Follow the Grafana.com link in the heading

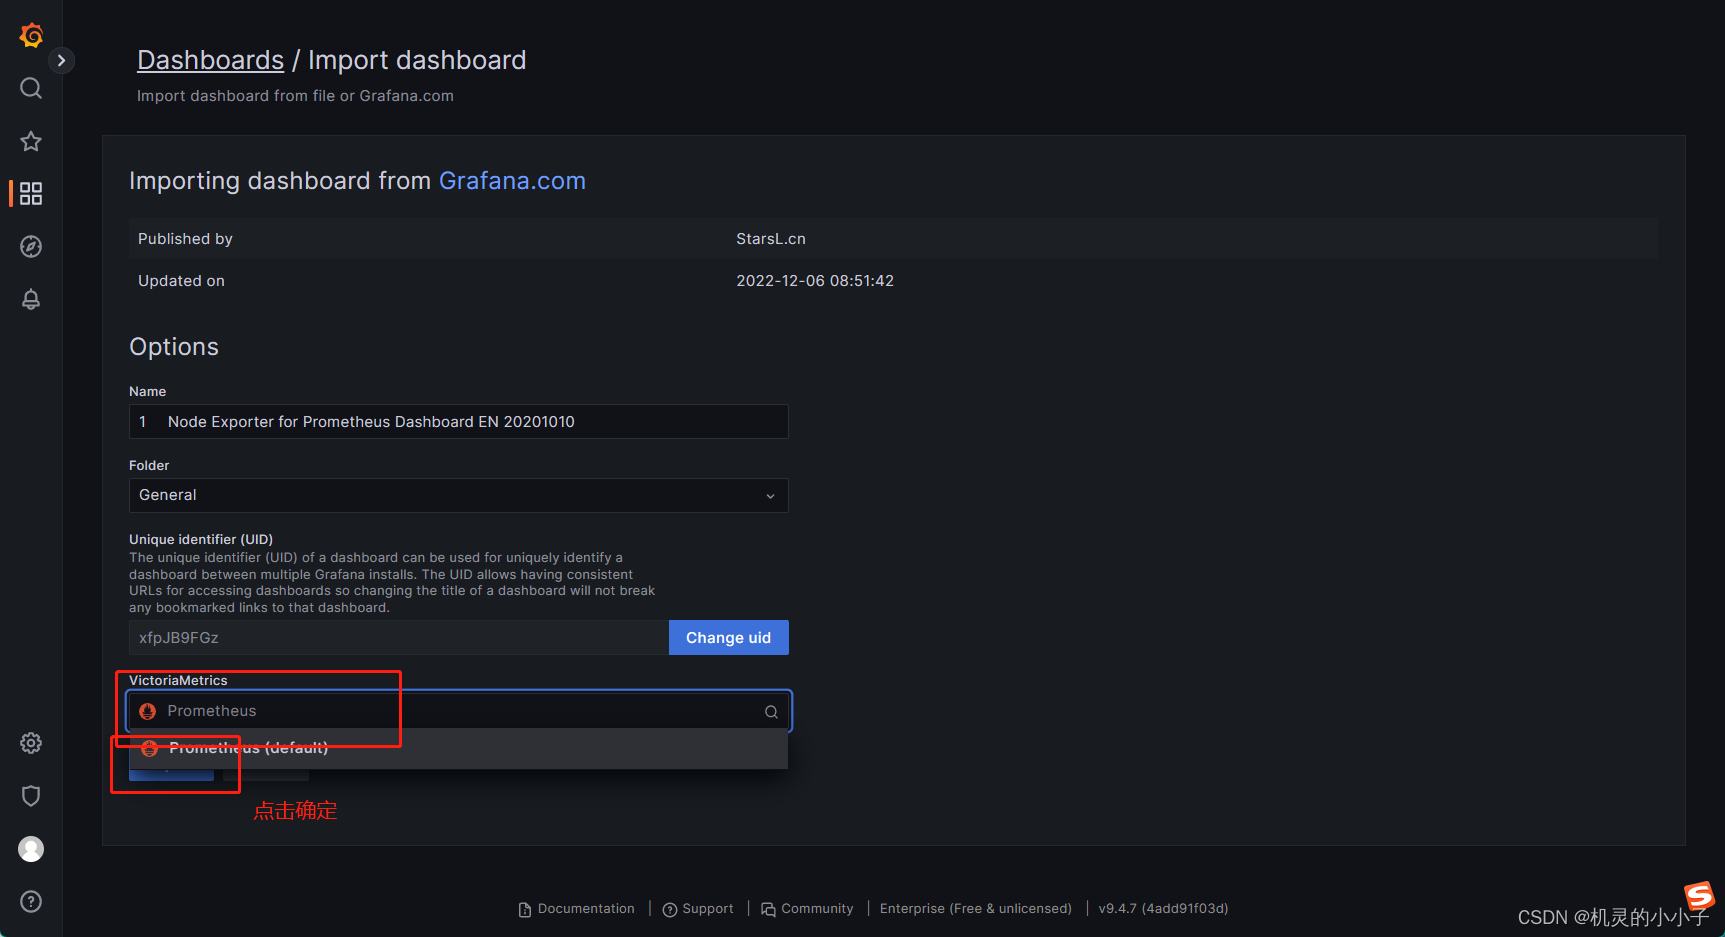point(512,181)
